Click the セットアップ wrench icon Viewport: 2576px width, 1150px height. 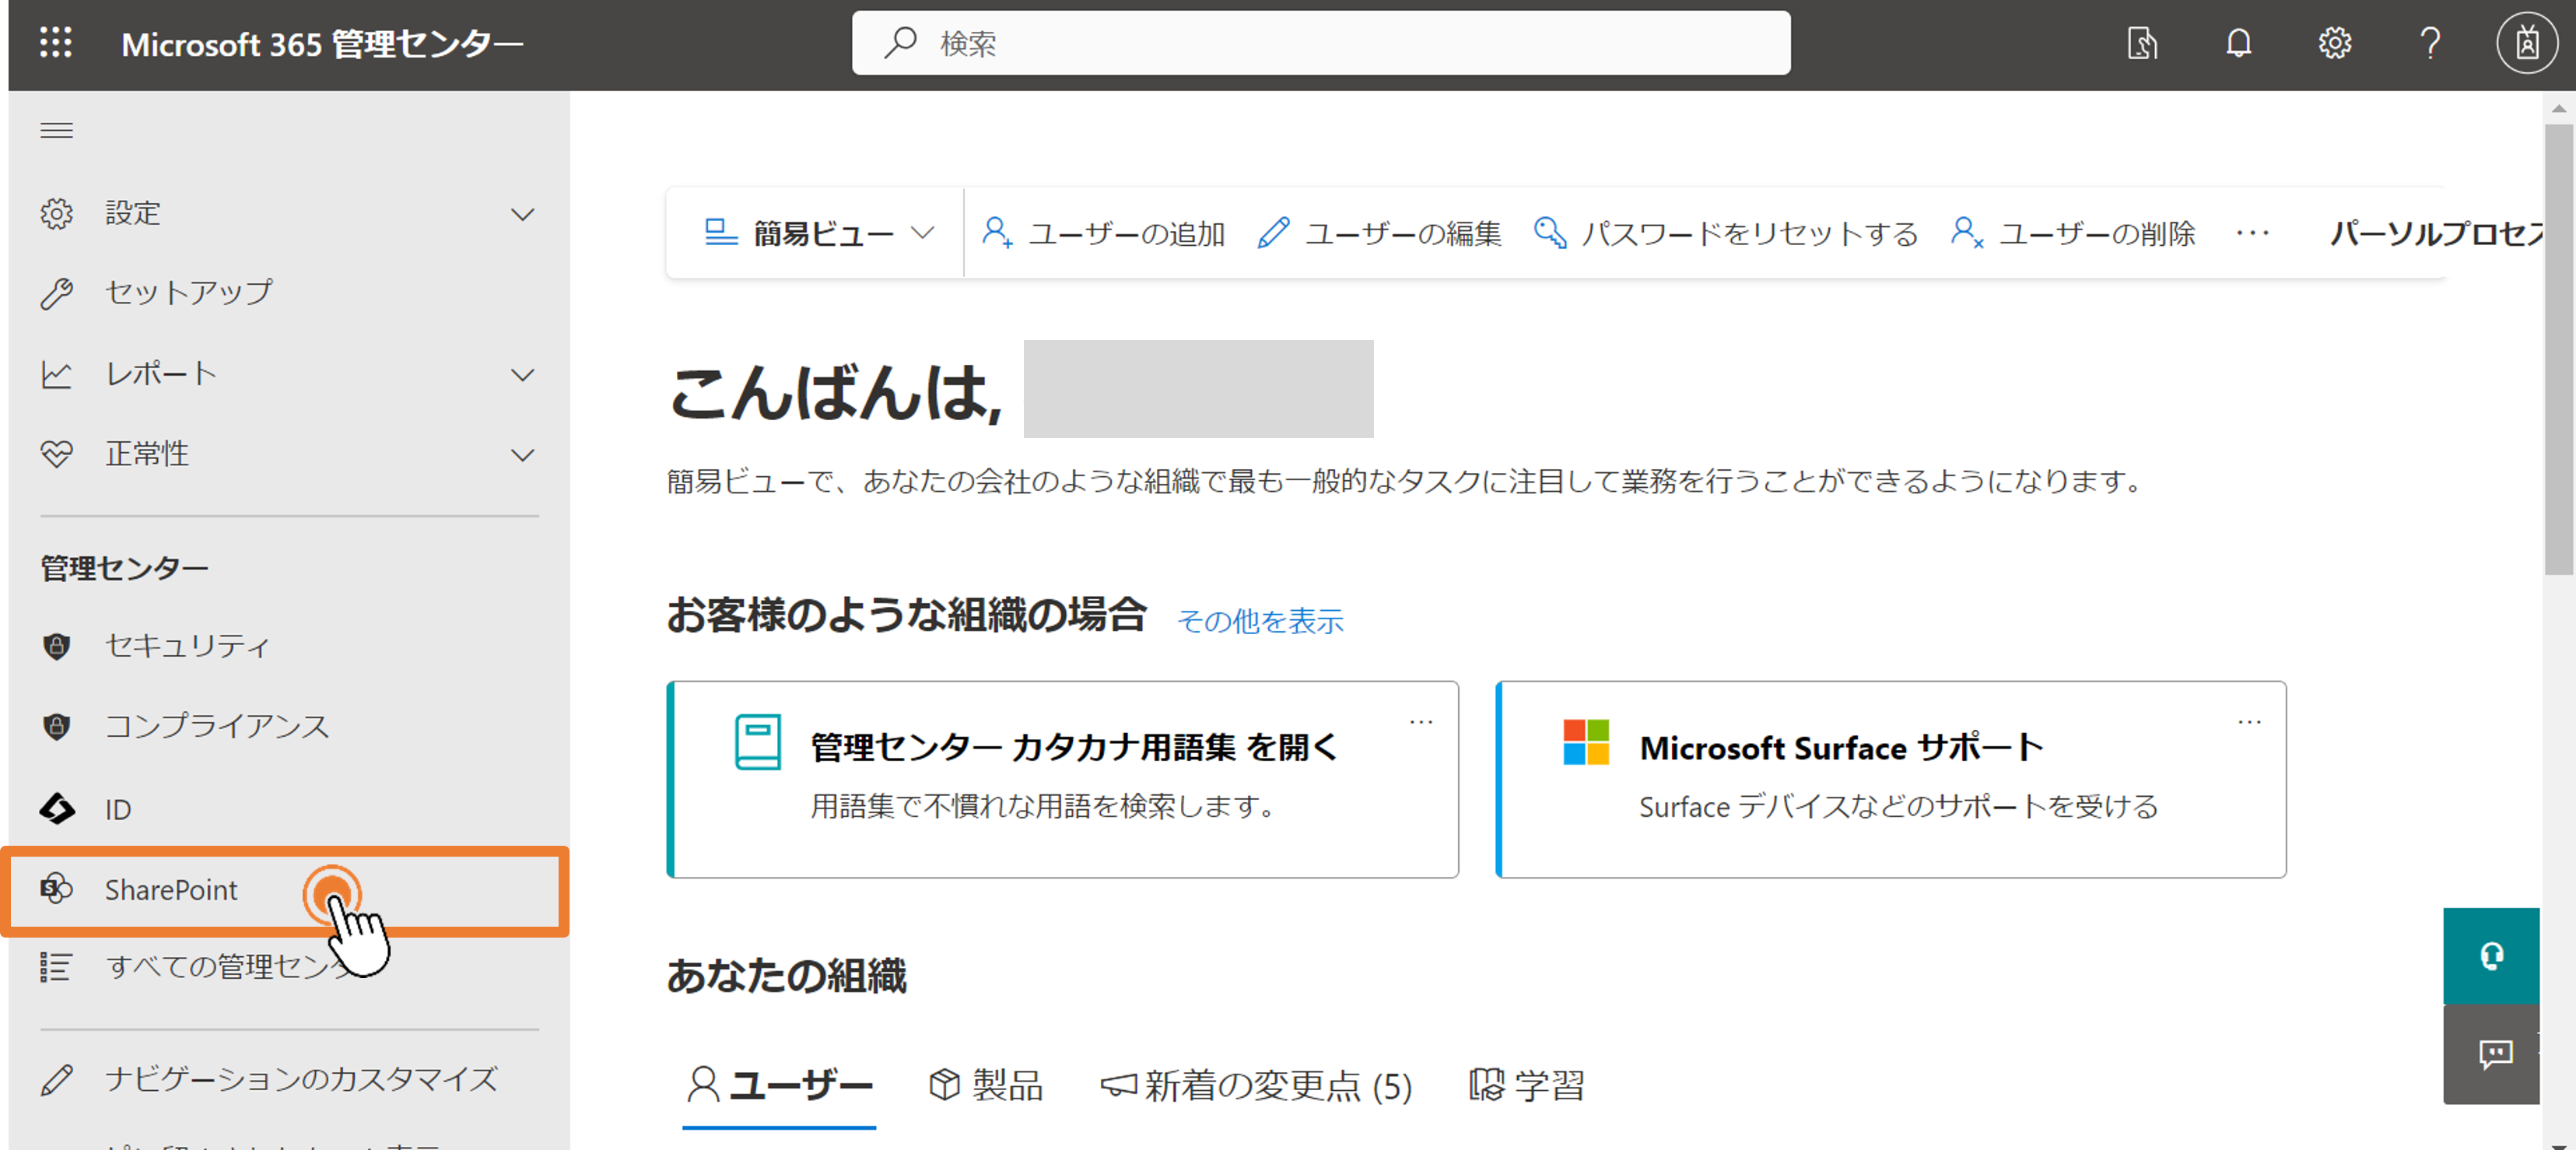tap(57, 293)
